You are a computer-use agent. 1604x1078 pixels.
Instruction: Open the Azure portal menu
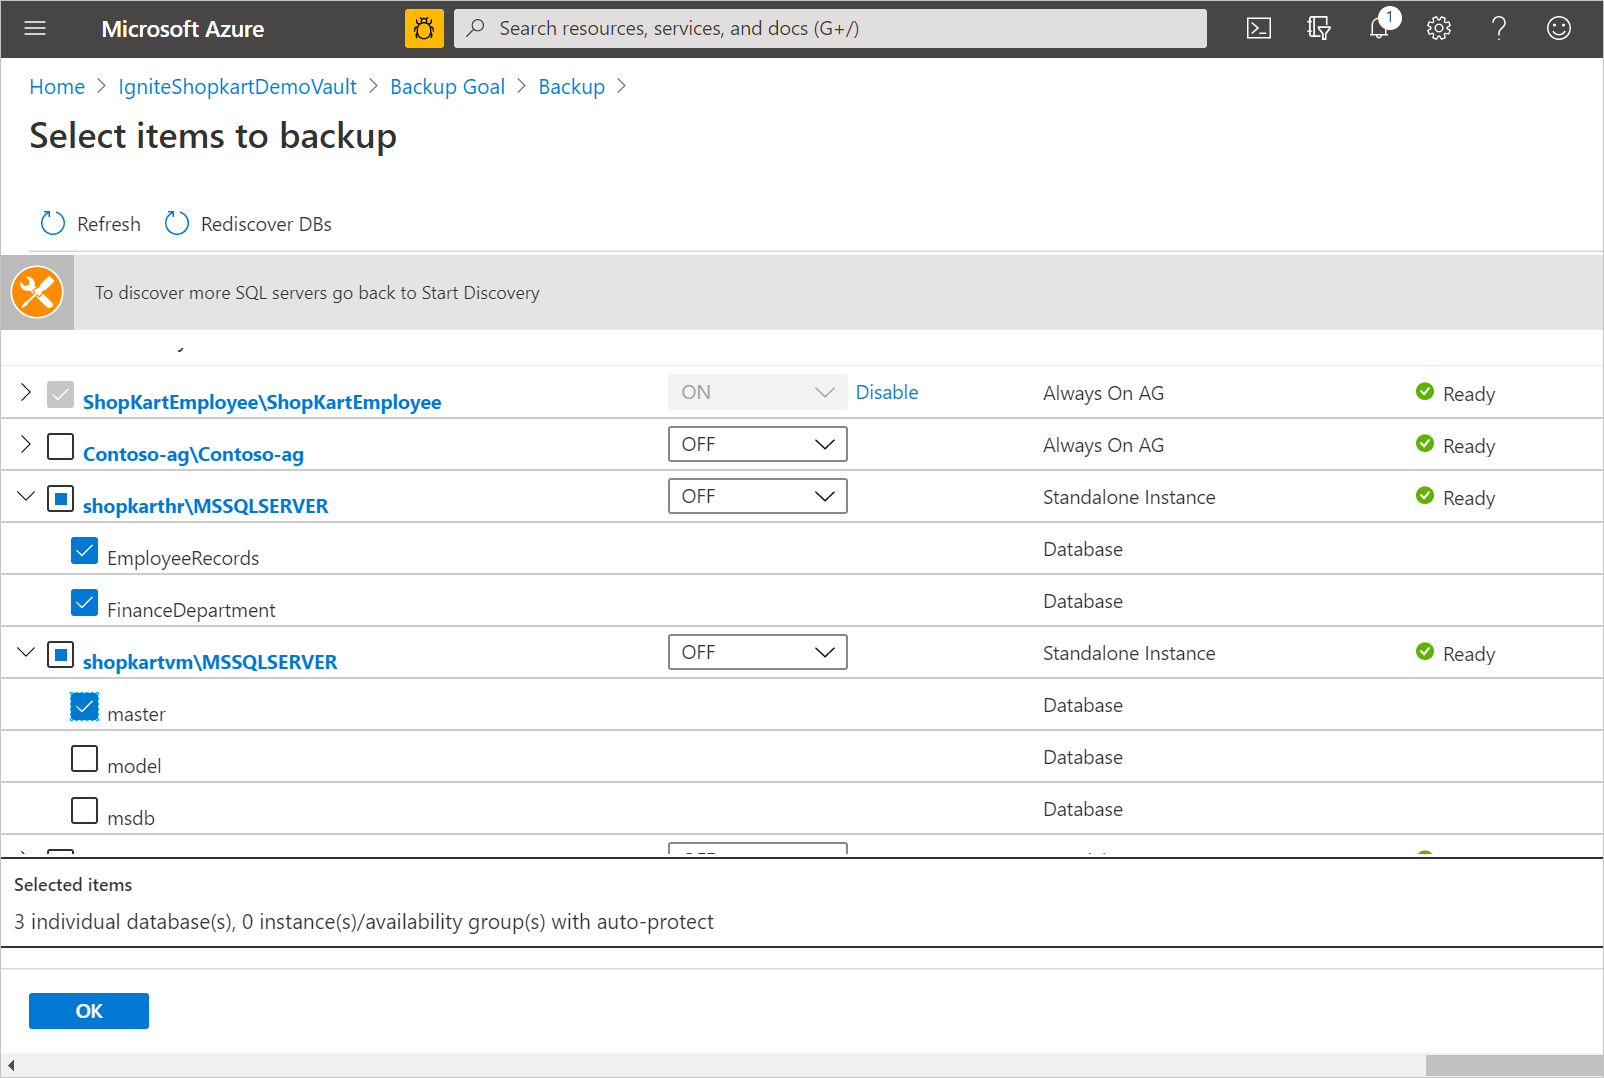pyautogui.click(x=34, y=28)
